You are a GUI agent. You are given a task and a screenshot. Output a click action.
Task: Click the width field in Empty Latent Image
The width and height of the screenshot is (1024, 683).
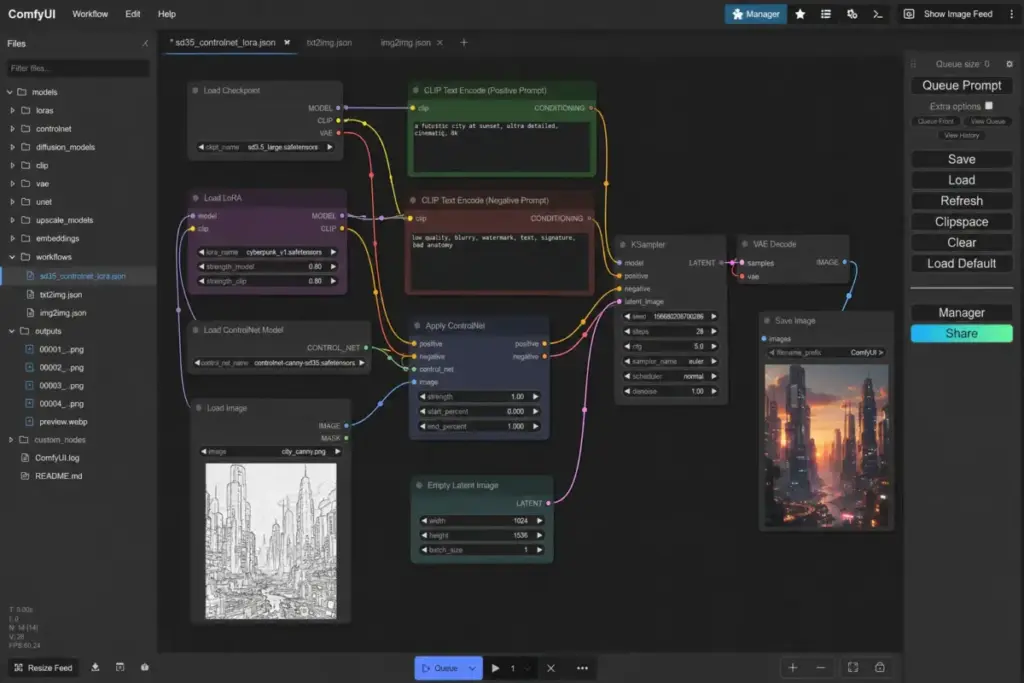click(482, 520)
